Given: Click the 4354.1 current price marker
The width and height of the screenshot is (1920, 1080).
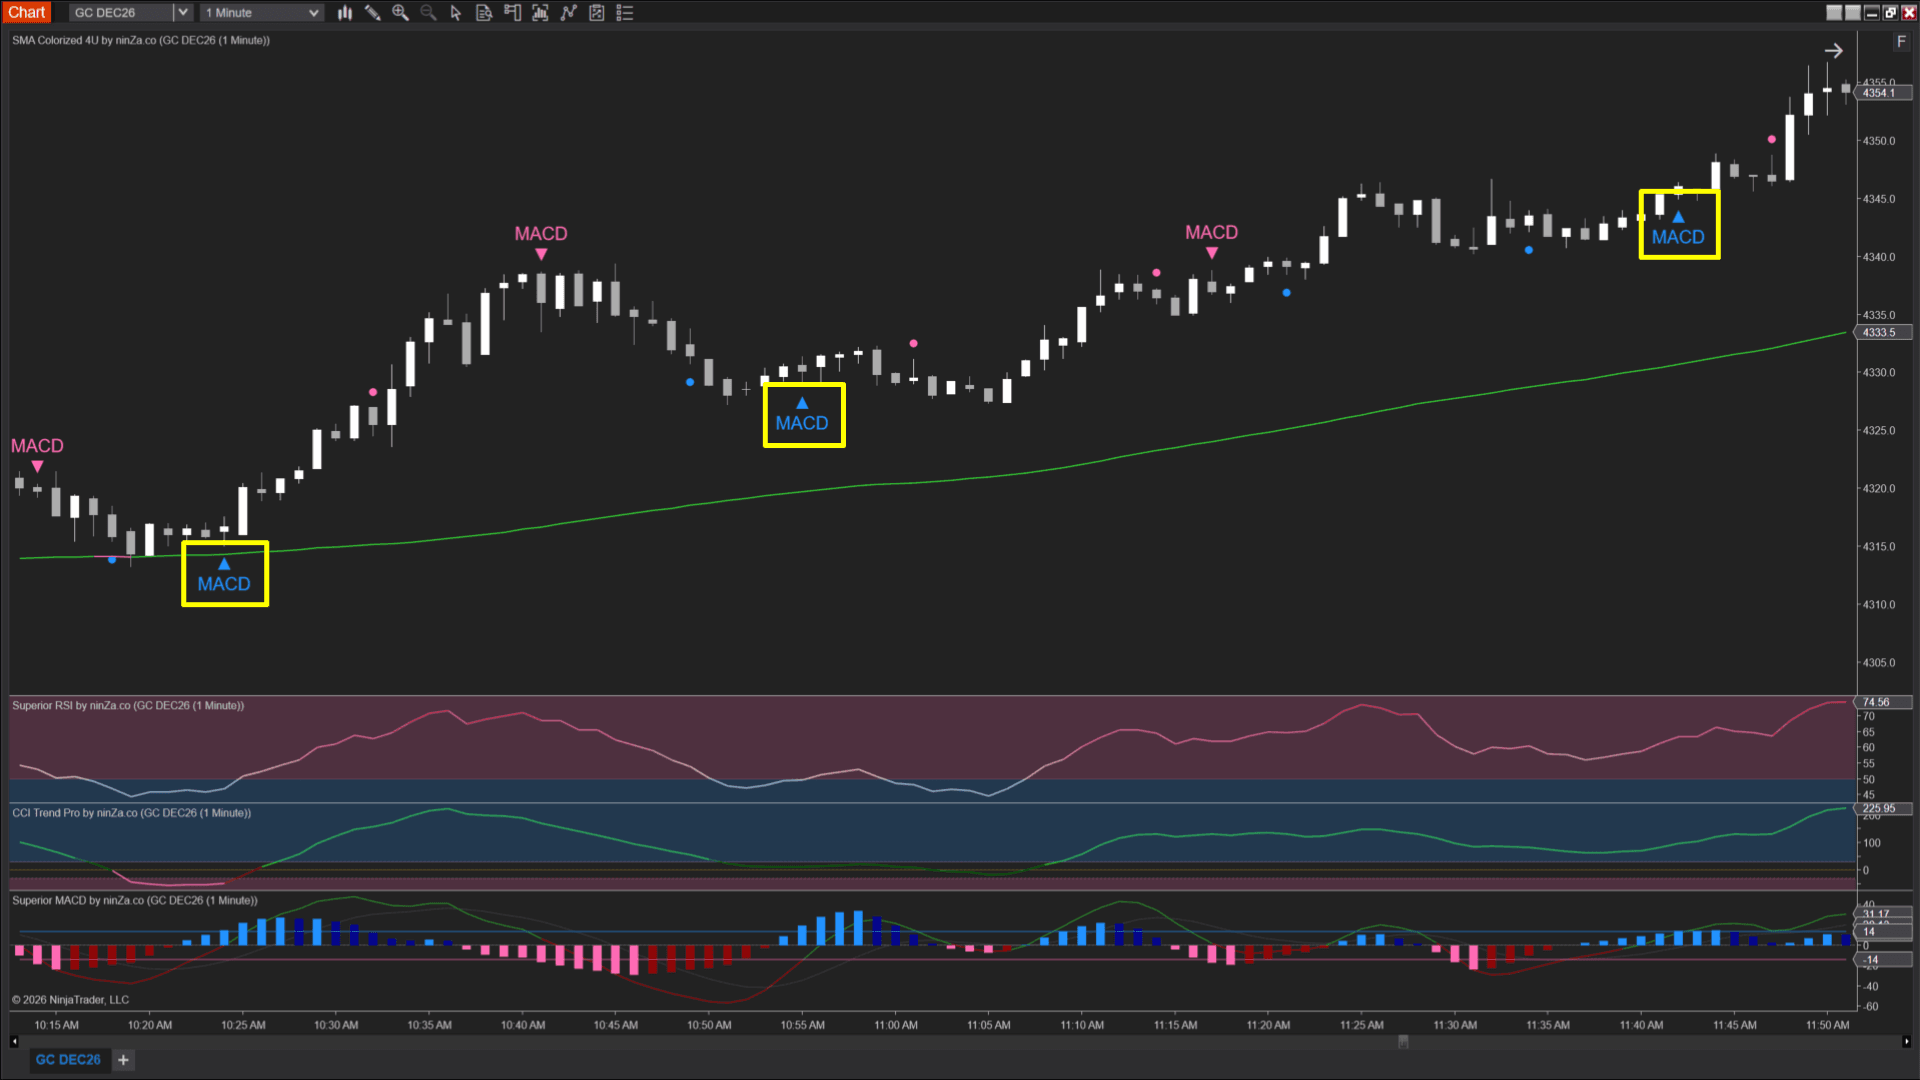Looking at the screenshot, I should tap(1884, 93).
